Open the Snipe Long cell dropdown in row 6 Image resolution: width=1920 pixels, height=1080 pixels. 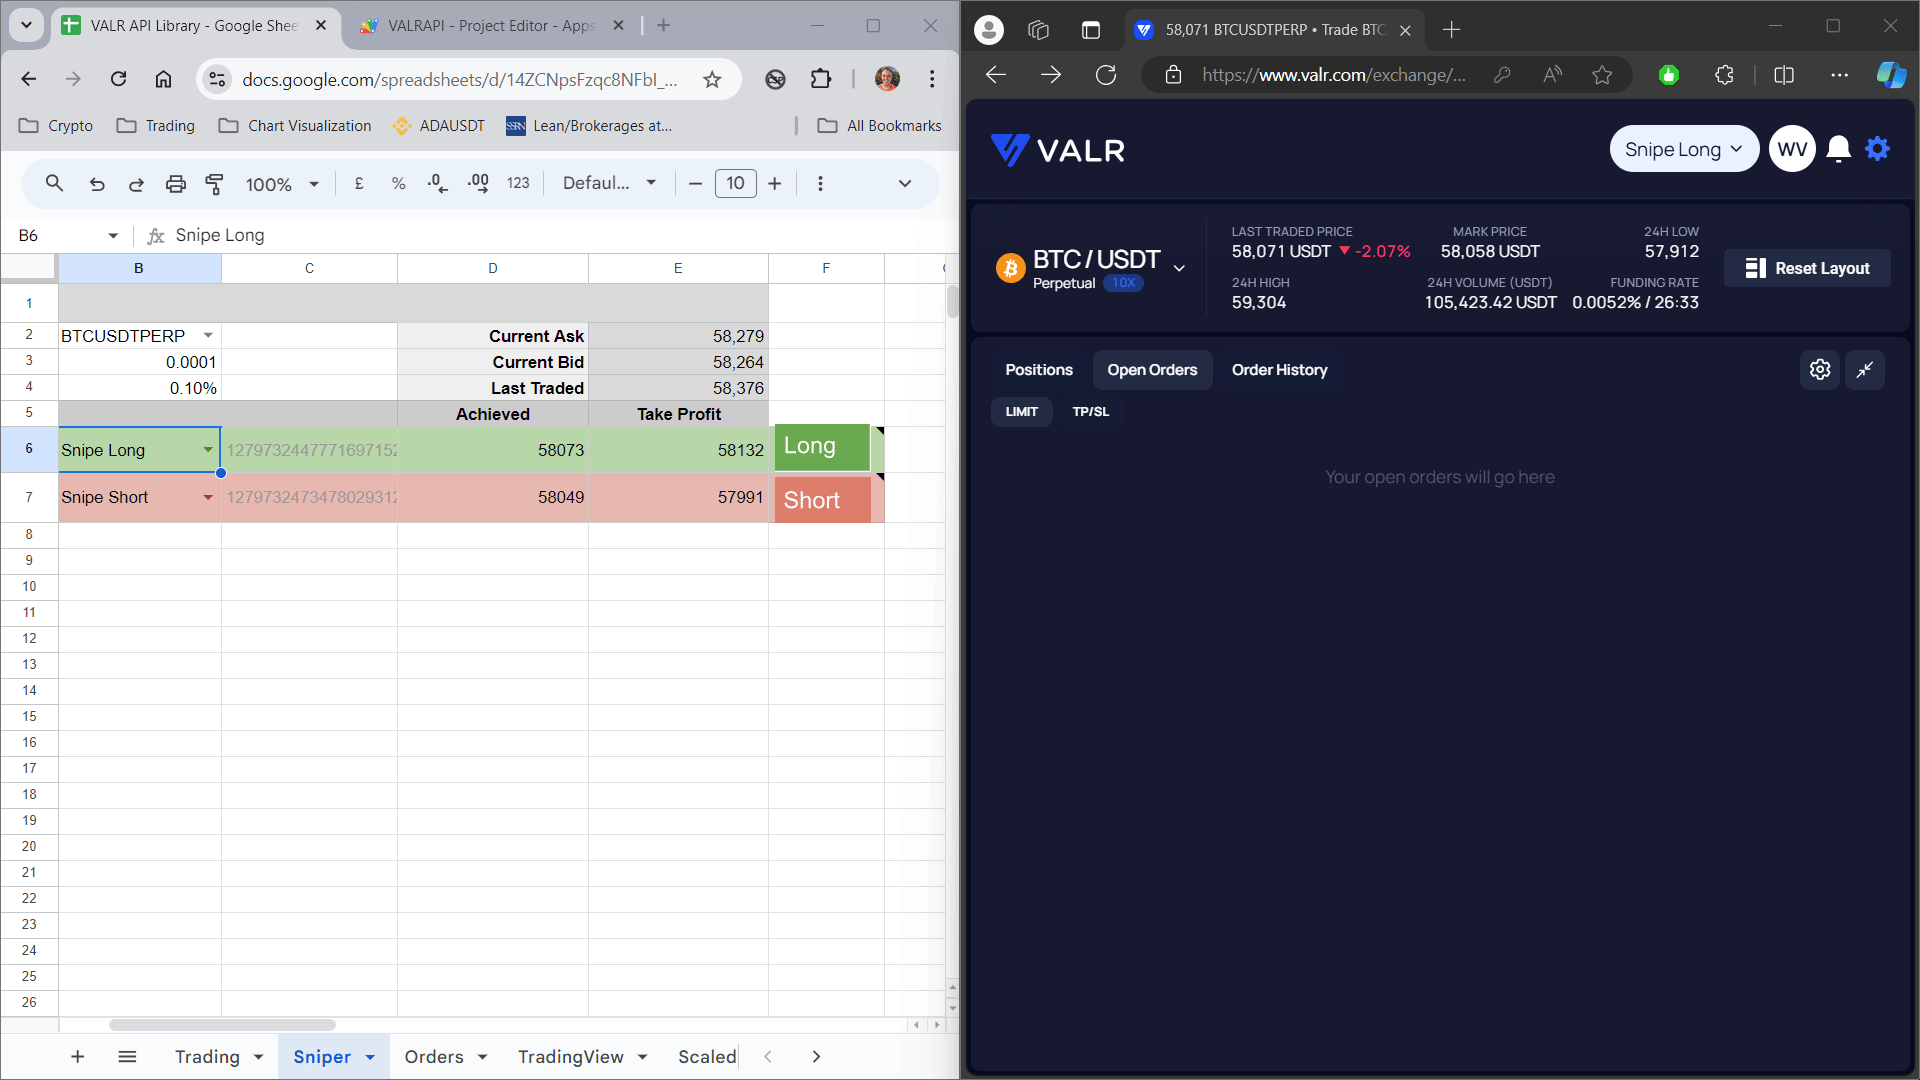(208, 450)
